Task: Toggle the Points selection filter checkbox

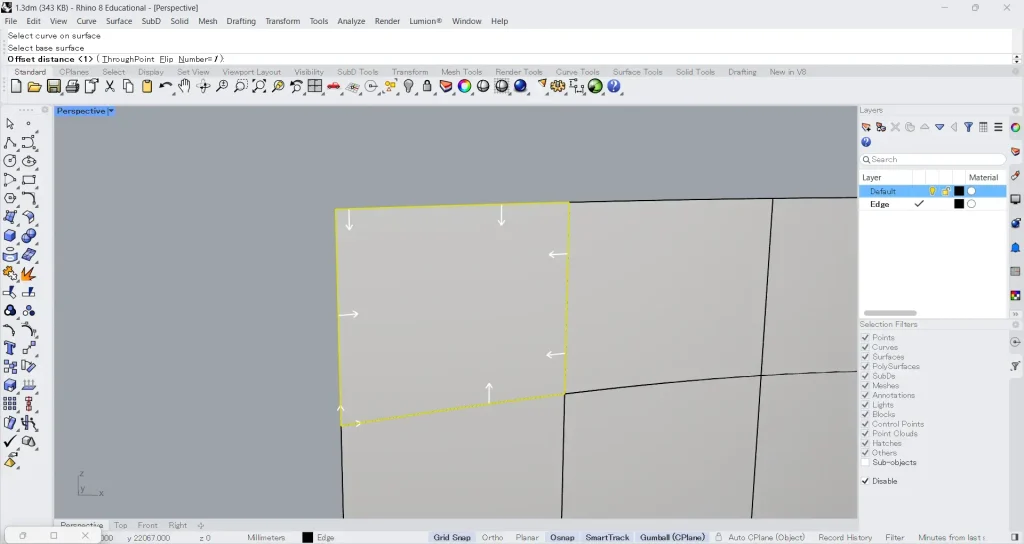Action: click(865, 338)
